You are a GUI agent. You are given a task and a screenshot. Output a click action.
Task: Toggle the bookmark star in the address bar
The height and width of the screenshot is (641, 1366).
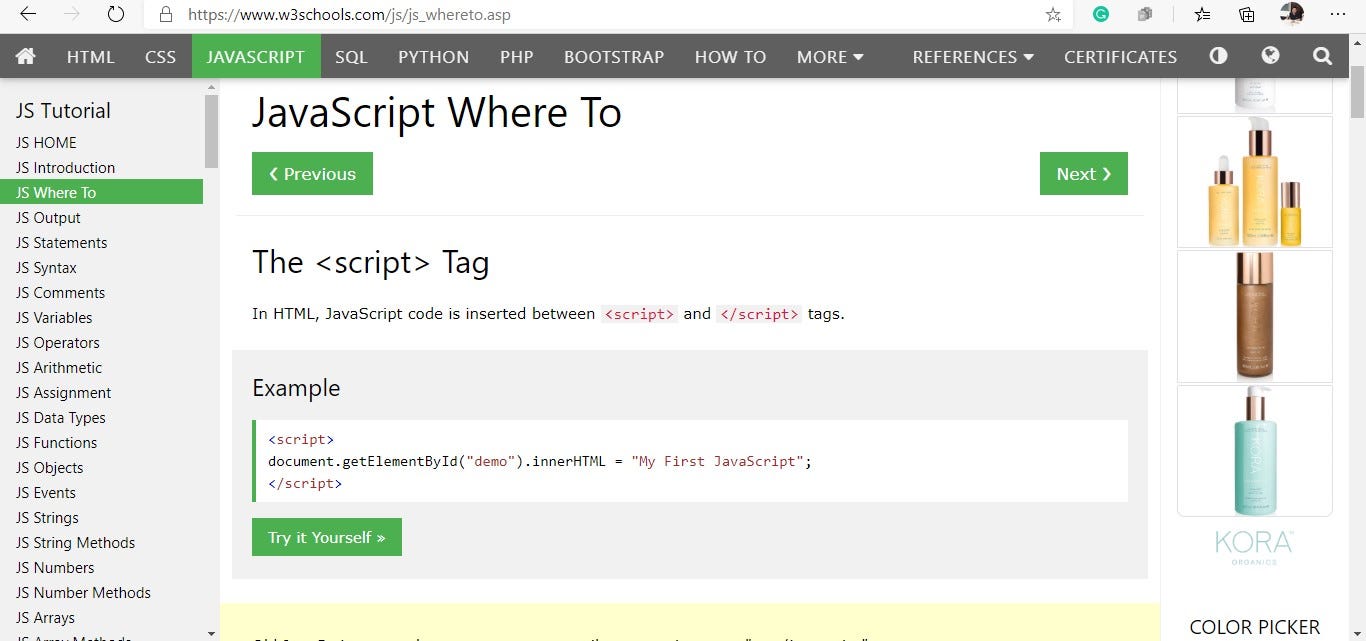(x=1053, y=15)
